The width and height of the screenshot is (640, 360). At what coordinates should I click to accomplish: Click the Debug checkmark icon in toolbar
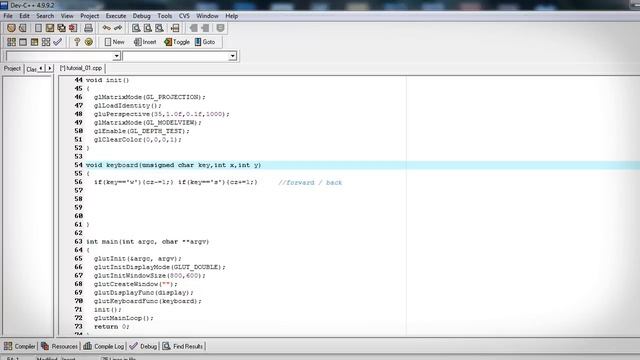[58, 42]
